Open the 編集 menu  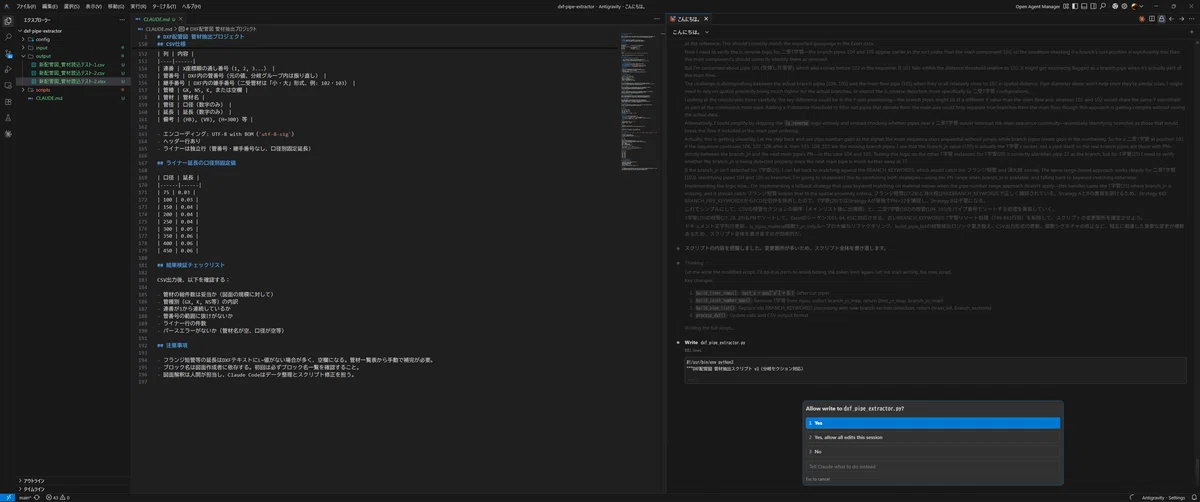point(50,6)
